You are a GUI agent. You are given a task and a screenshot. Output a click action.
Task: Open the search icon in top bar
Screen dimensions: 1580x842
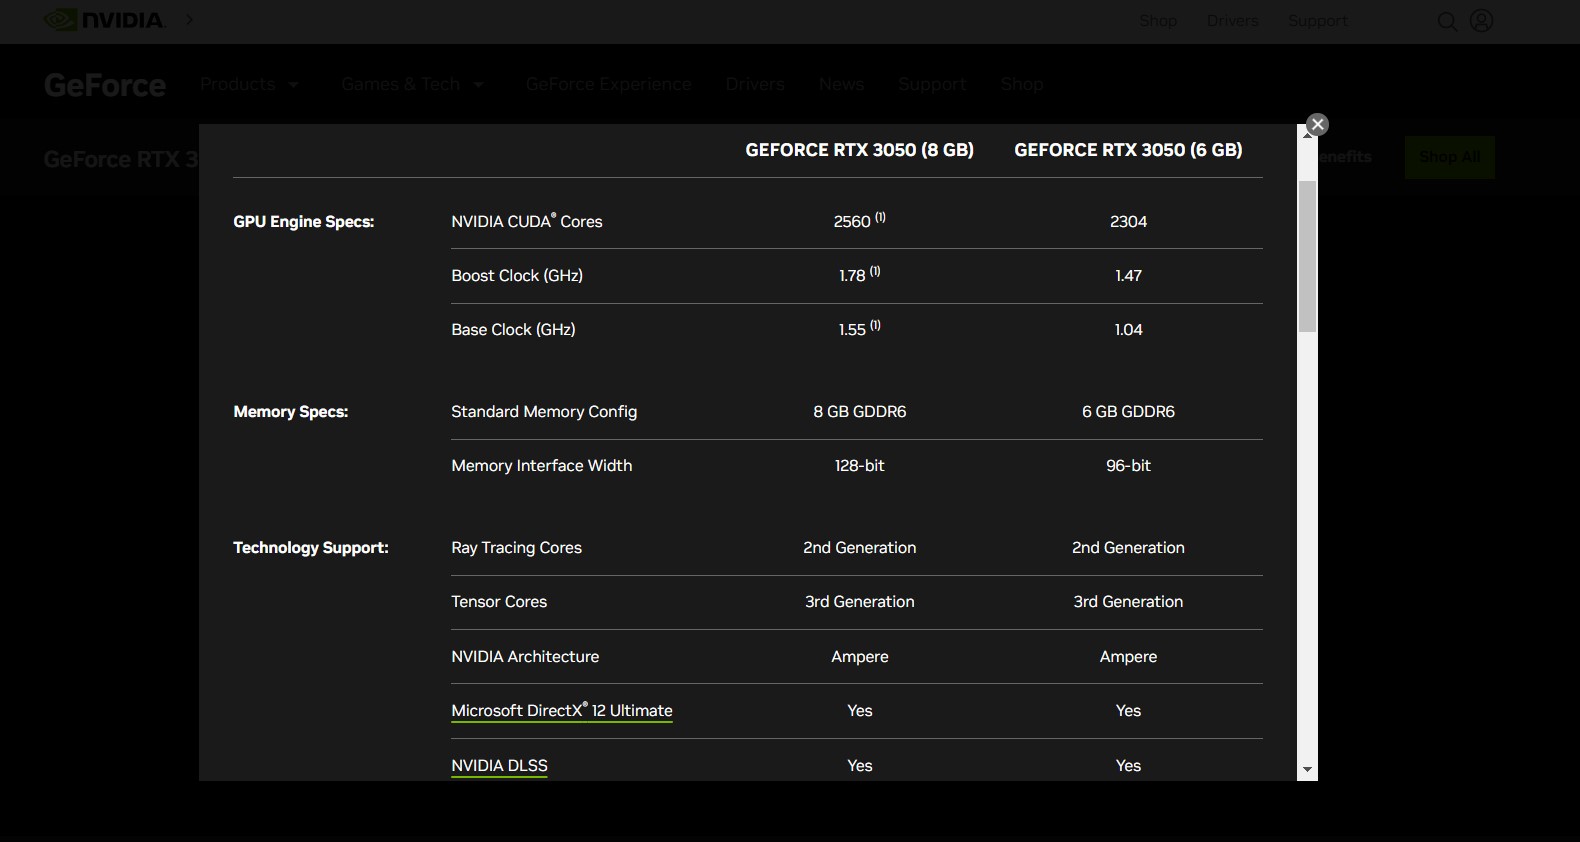click(x=1447, y=21)
